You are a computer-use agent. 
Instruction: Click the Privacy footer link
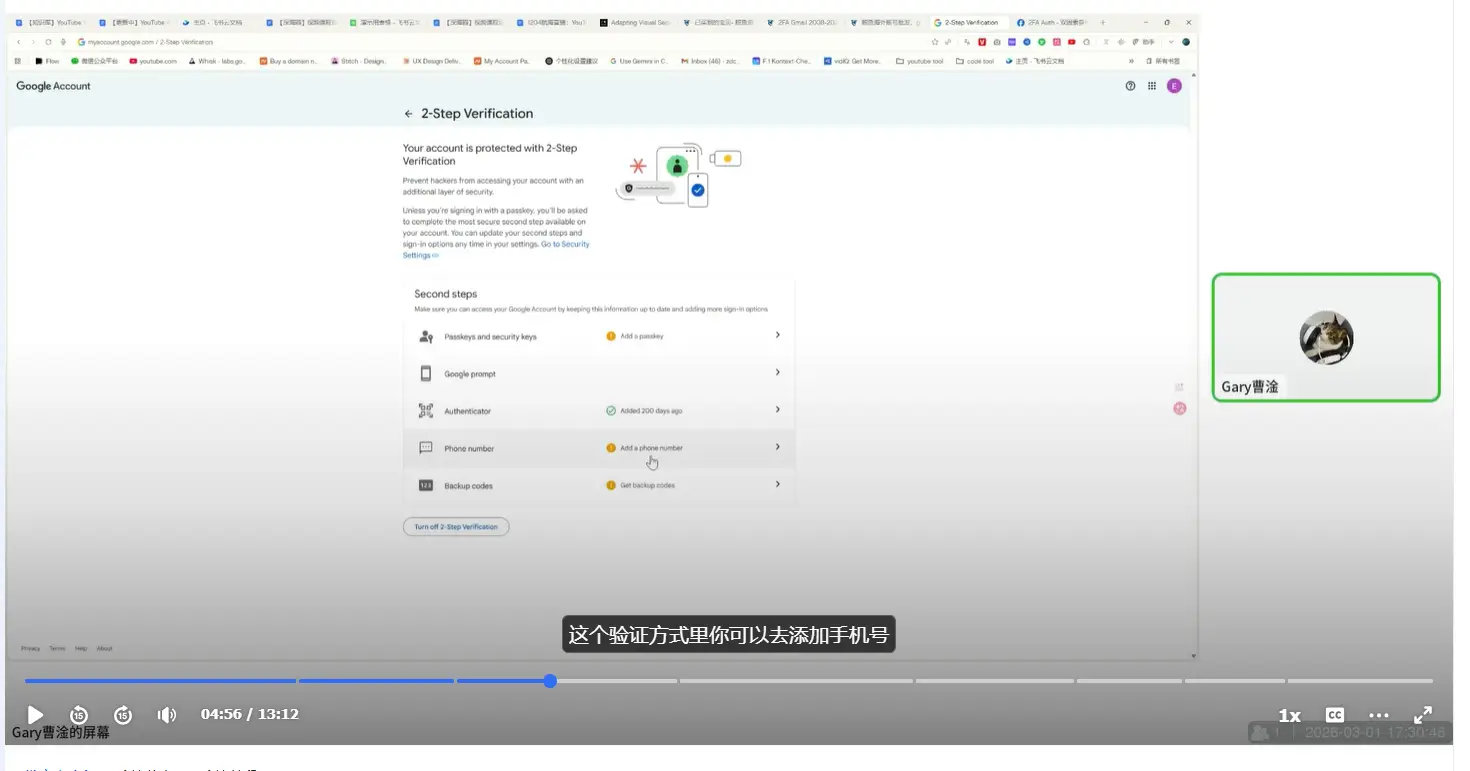coord(31,649)
